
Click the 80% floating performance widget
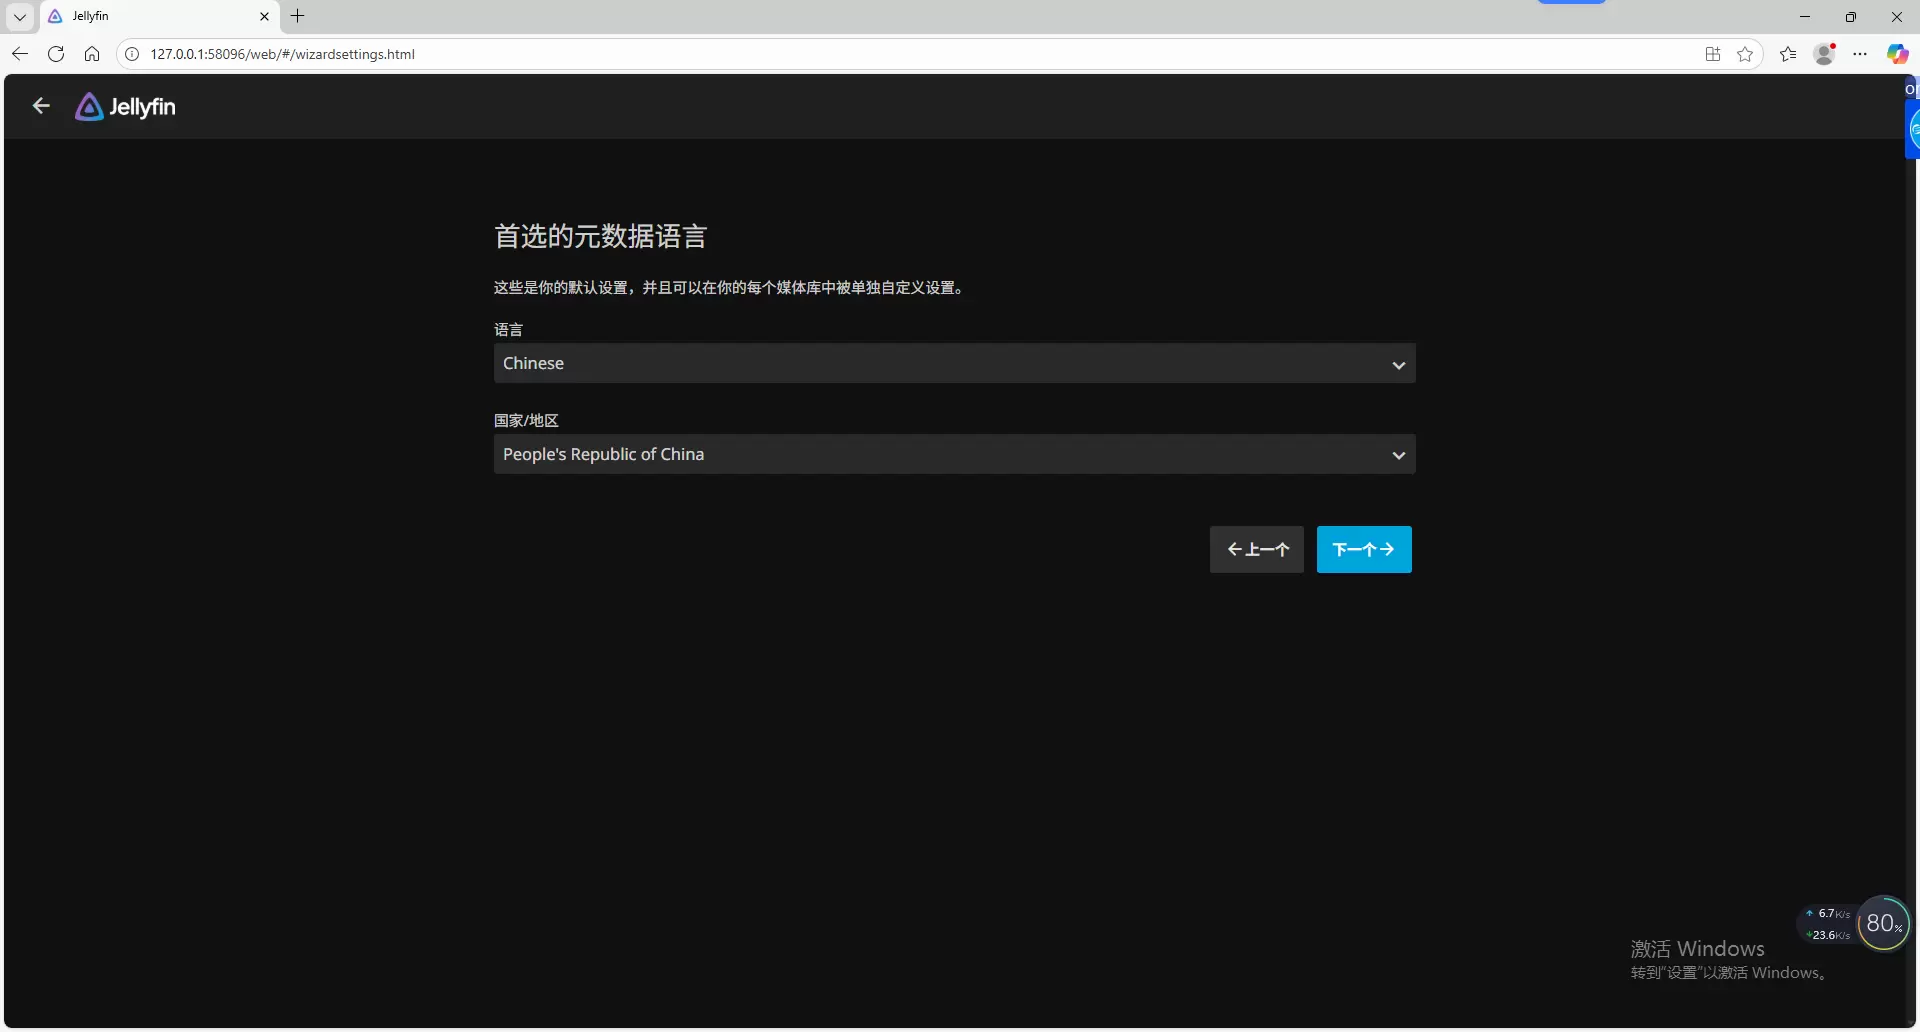pos(1883,924)
